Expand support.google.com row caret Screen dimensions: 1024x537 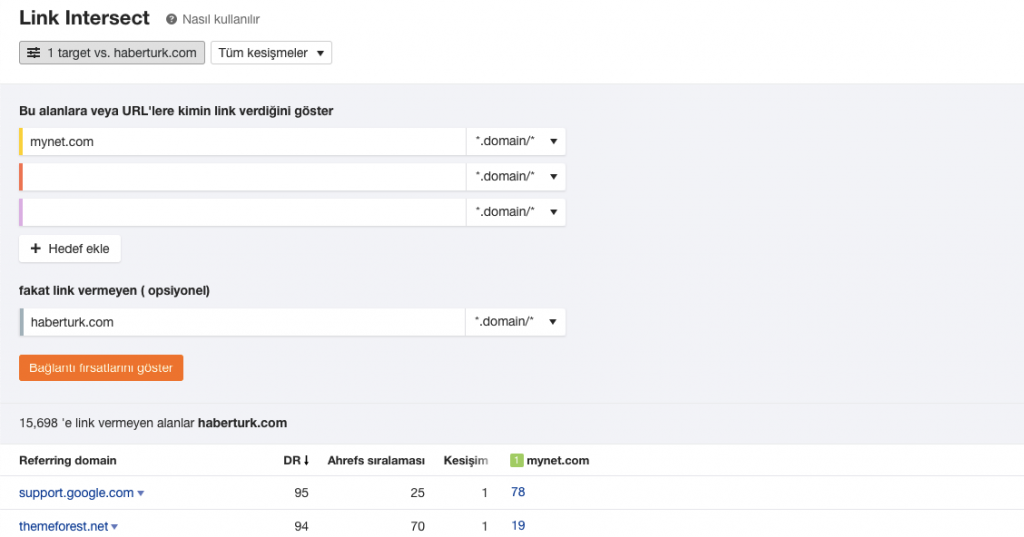coord(140,493)
